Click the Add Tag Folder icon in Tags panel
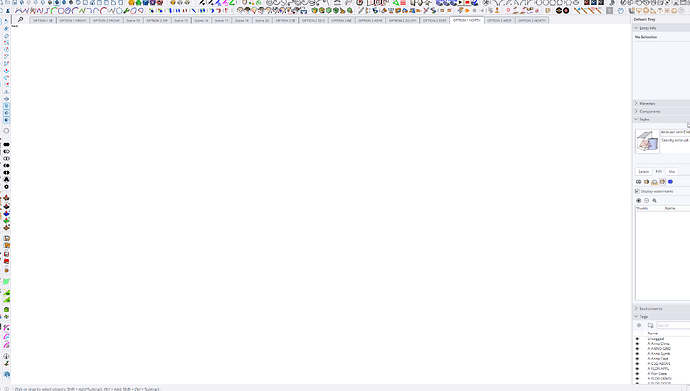Image resolution: width=690 pixels, height=391 pixels. (x=650, y=325)
